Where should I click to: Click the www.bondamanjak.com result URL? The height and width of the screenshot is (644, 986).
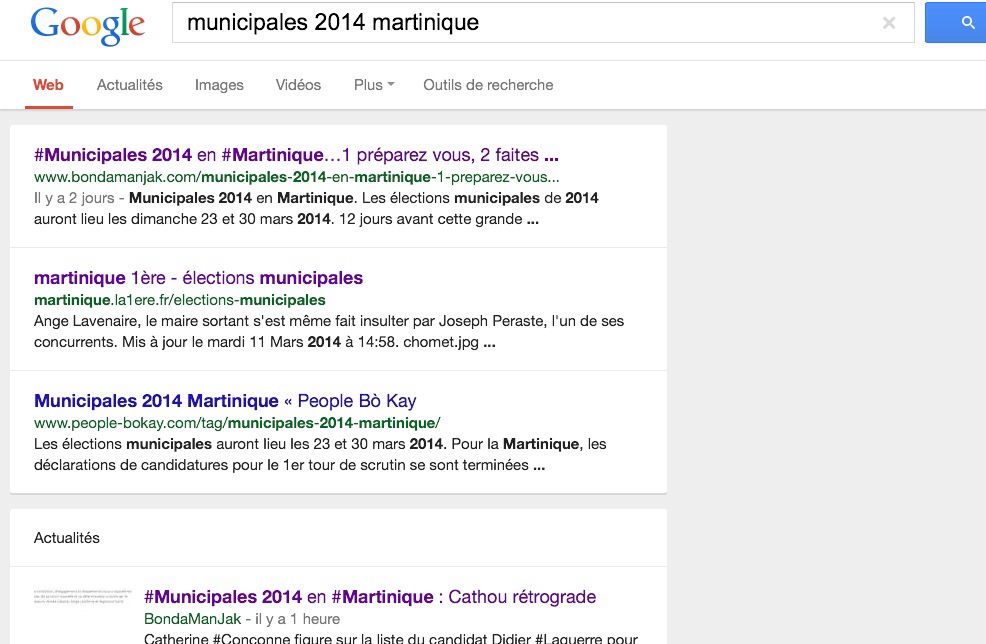296,177
